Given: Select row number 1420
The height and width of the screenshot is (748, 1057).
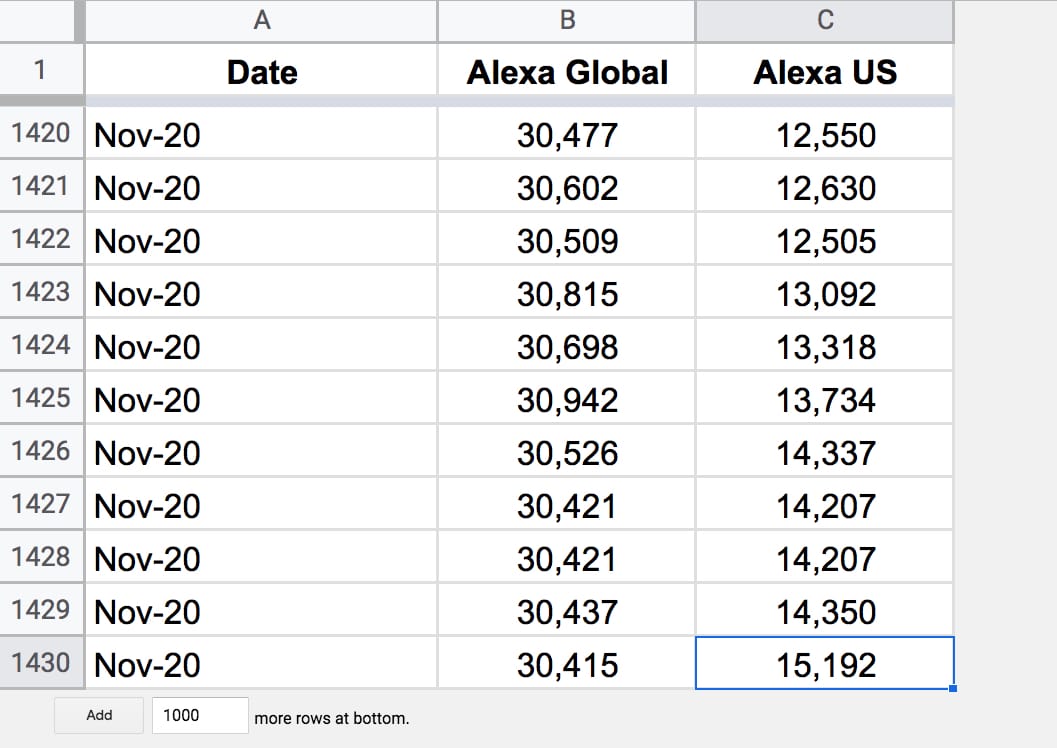Looking at the screenshot, I should tap(41, 133).
